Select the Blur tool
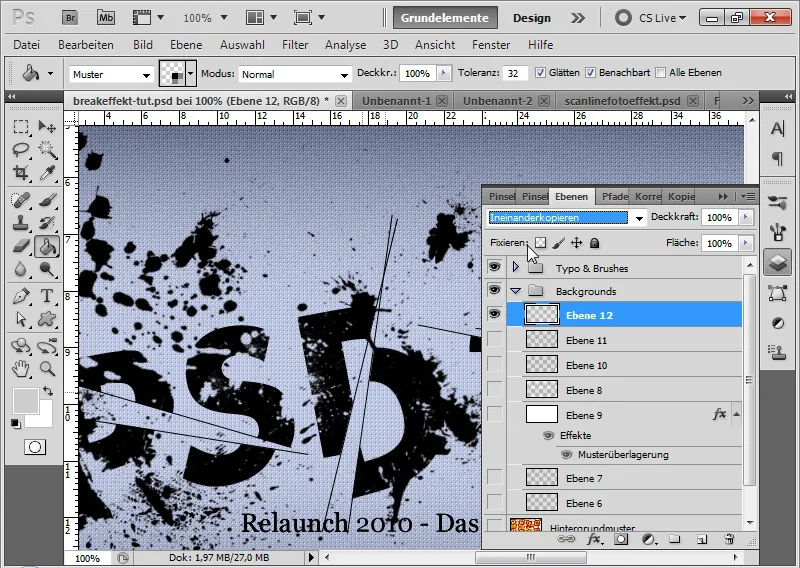 tap(20, 269)
